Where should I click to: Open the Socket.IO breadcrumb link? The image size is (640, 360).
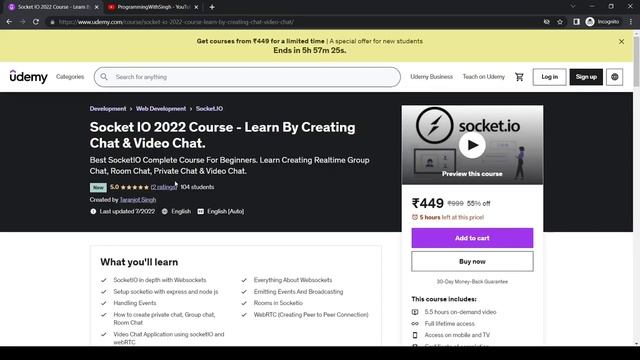tap(209, 109)
